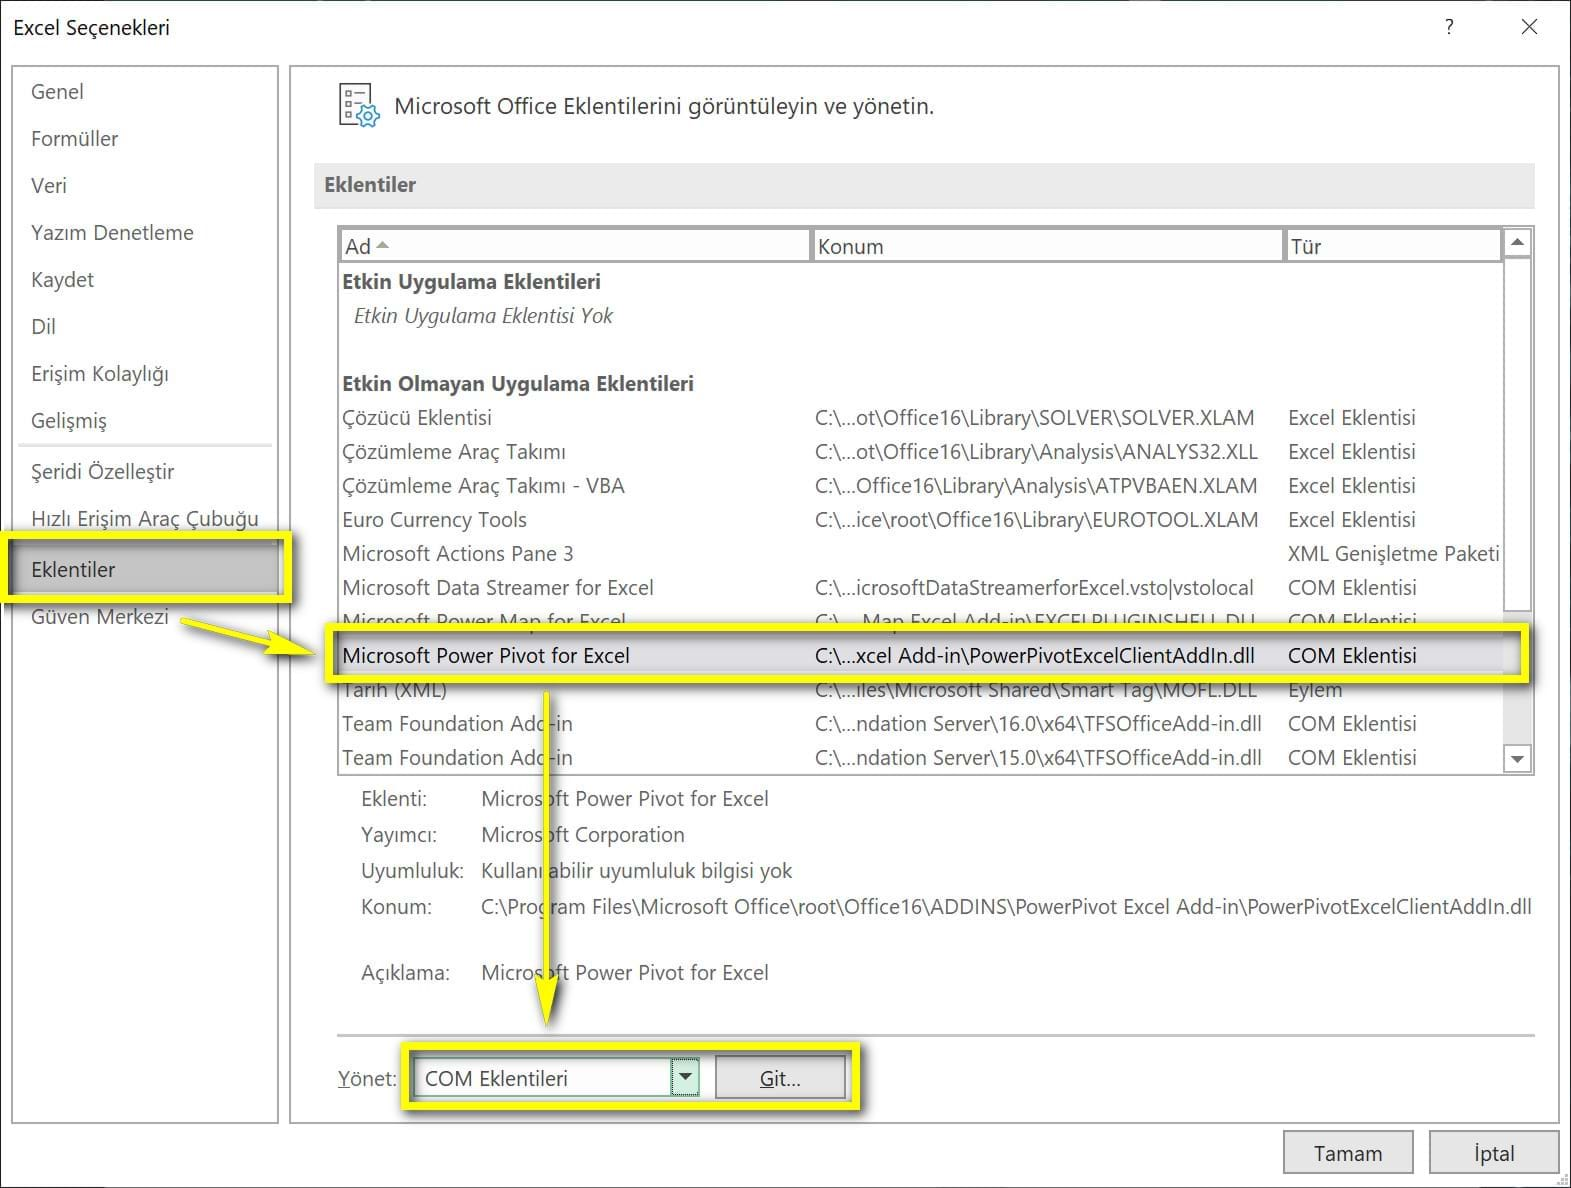
Task: Click the add-ins settings gear icon
Action: (359, 105)
